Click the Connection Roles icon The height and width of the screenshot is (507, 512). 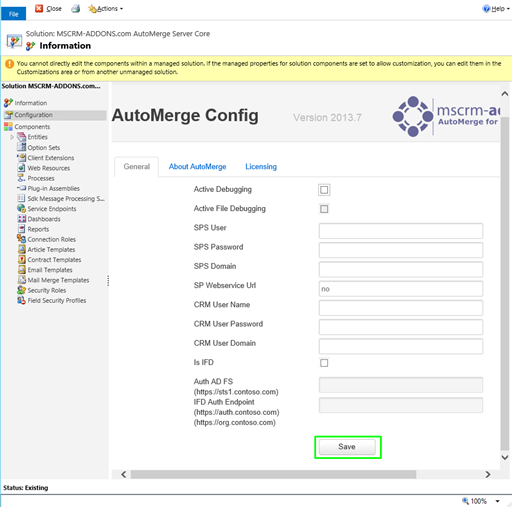[x=21, y=239]
